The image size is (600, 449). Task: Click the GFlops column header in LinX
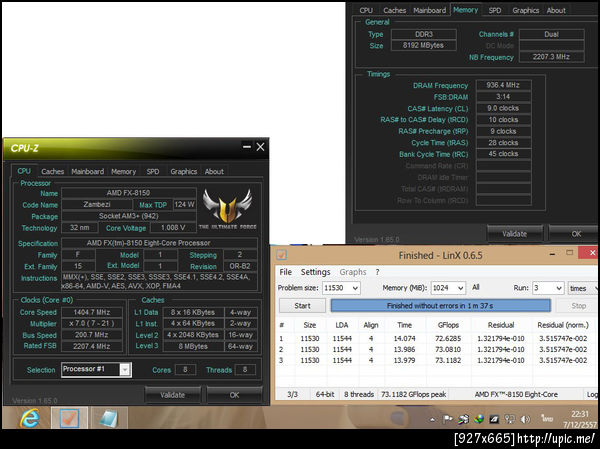pyautogui.click(x=448, y=325)
